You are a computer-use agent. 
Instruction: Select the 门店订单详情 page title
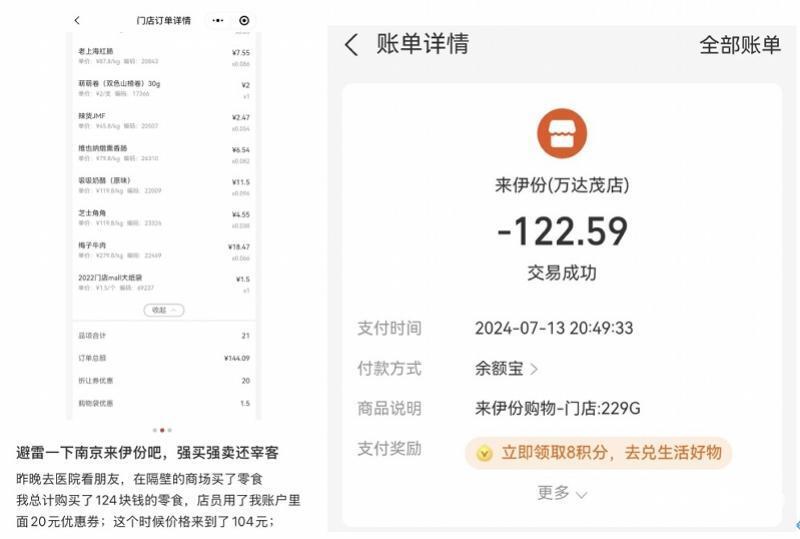(163, 20)
